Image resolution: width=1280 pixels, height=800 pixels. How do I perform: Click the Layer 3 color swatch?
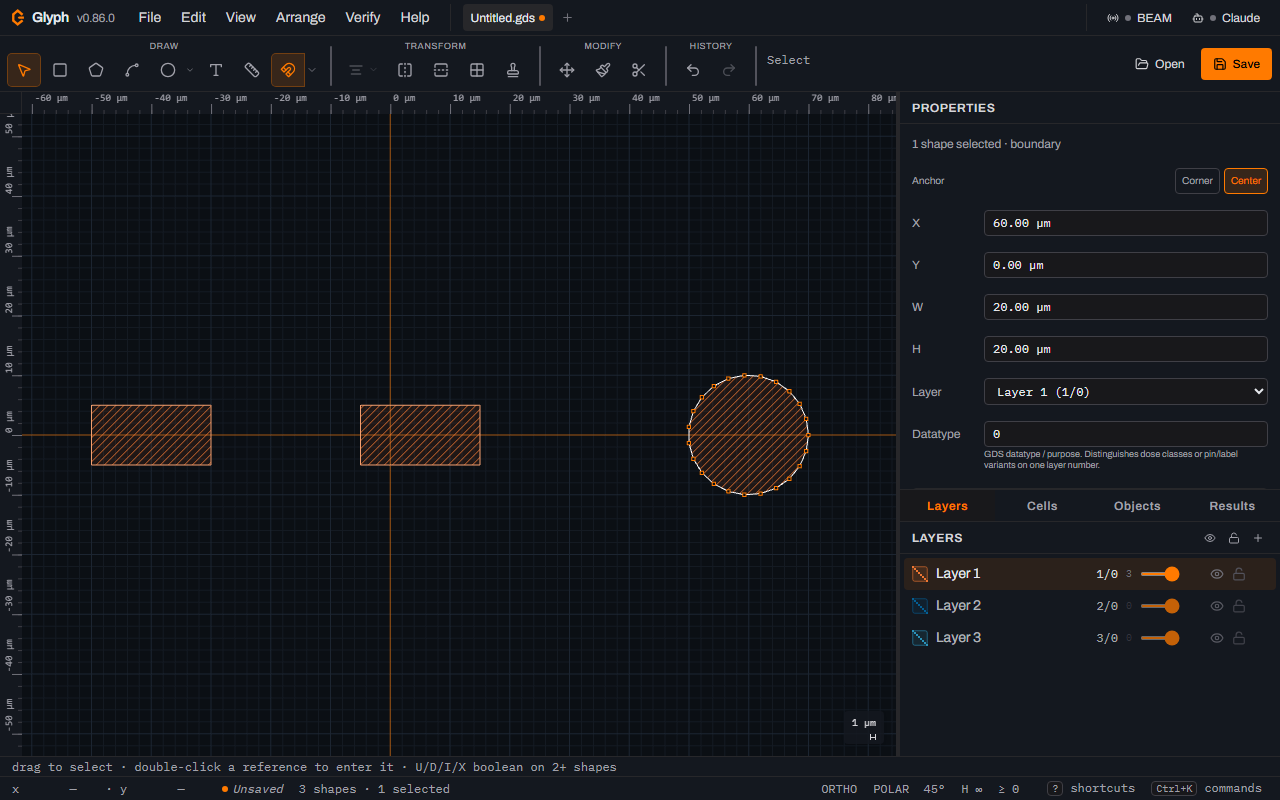click(920, 638)
